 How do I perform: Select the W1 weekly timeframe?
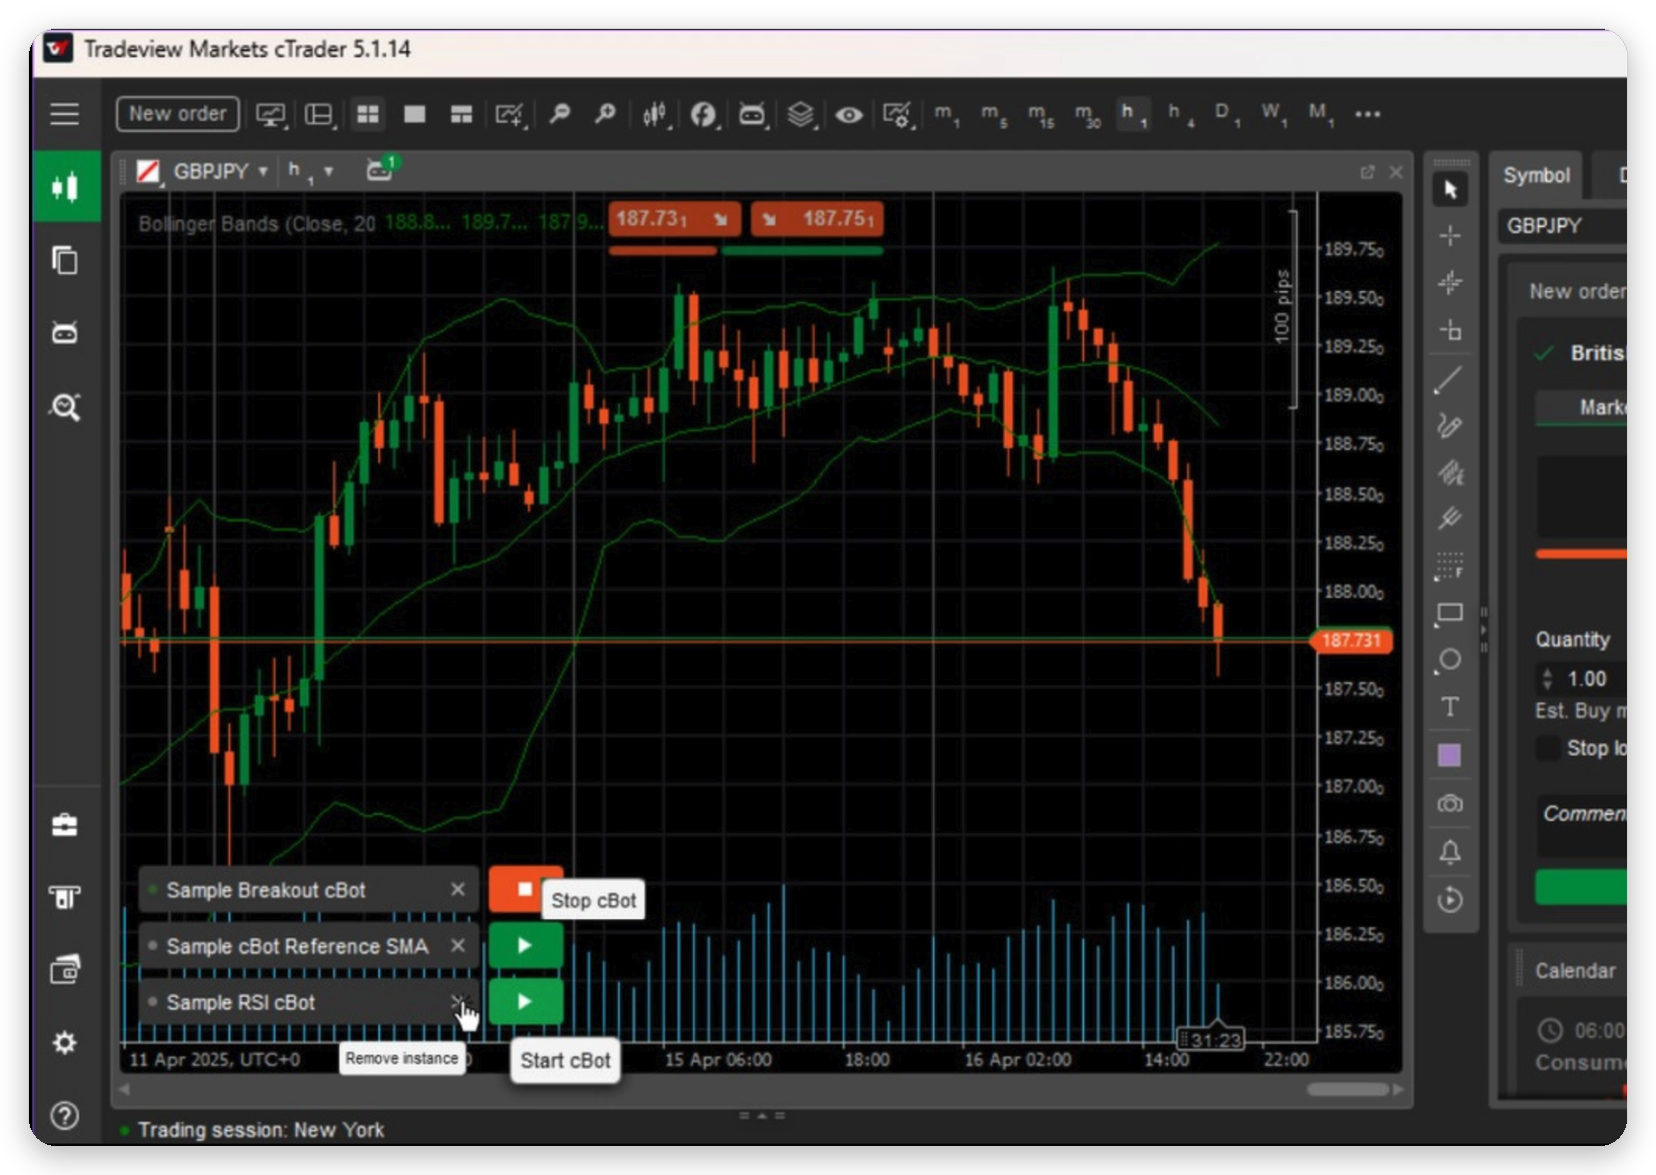click(1272, 114)
